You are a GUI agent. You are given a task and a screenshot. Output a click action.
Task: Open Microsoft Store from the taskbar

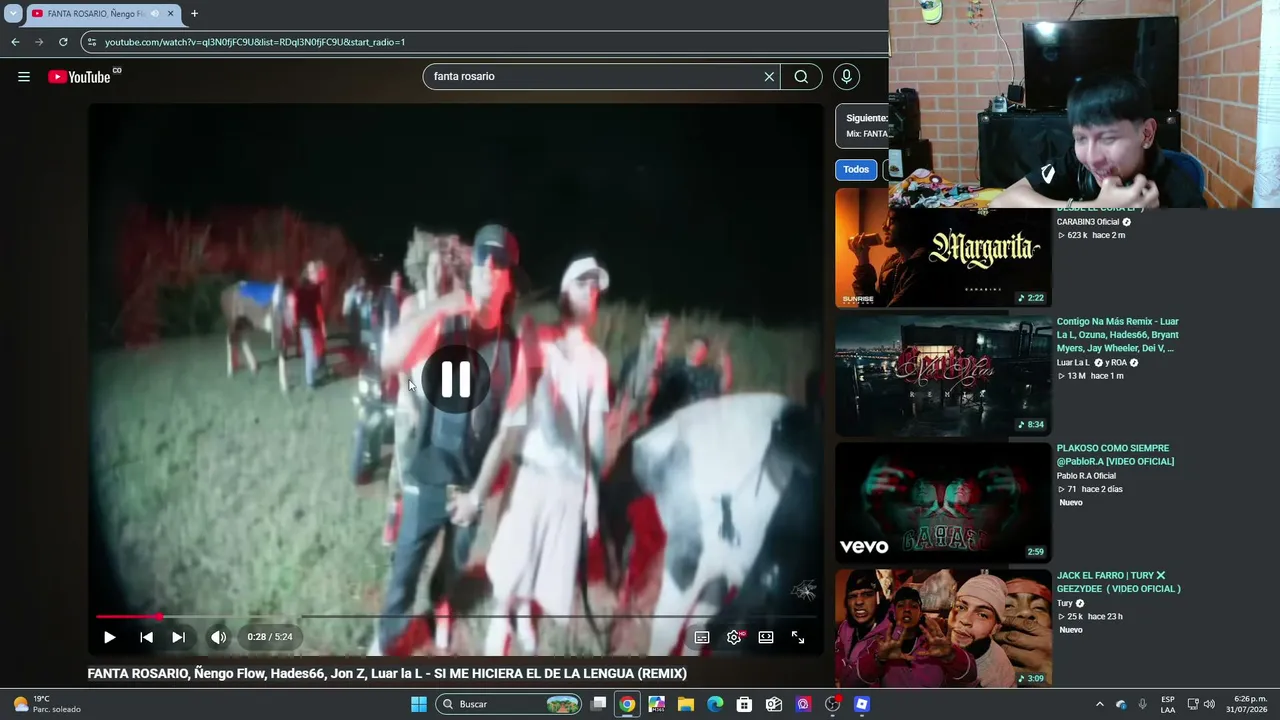744,704
